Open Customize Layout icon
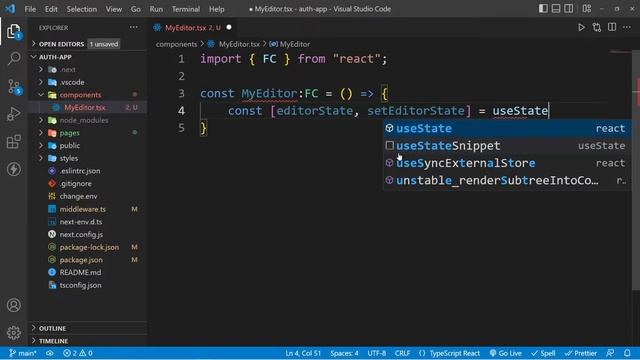The height and width of the screenshot is (360, 640). pos(587,9)
